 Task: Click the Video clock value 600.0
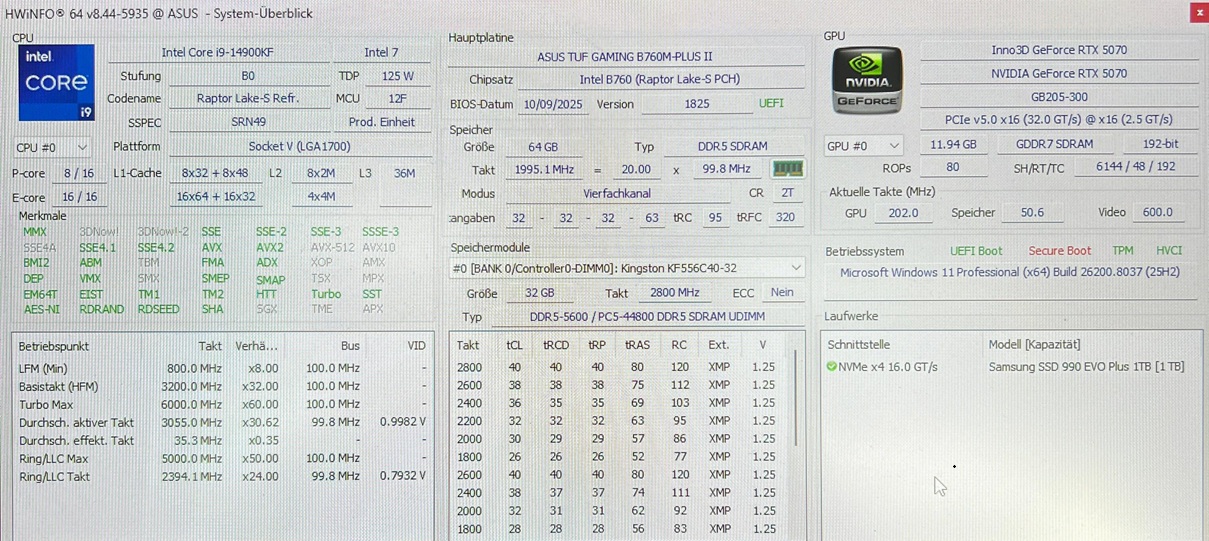click(1157, 213)
